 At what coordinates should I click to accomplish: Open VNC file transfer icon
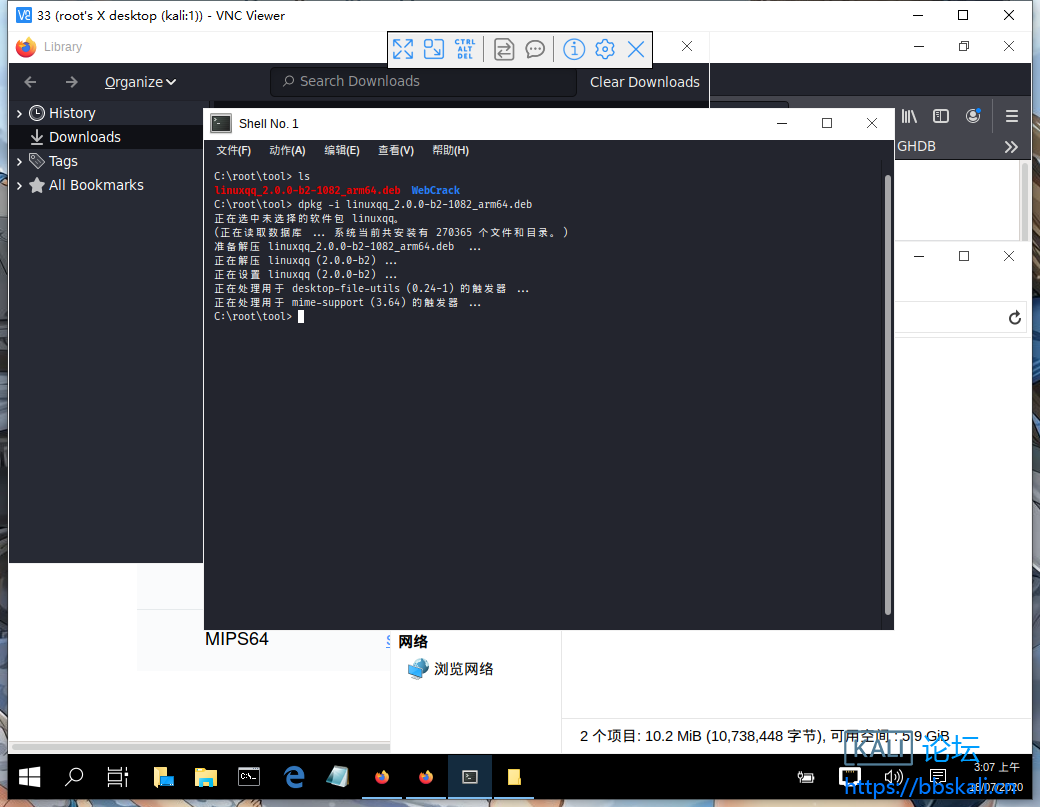pos(504,49)
